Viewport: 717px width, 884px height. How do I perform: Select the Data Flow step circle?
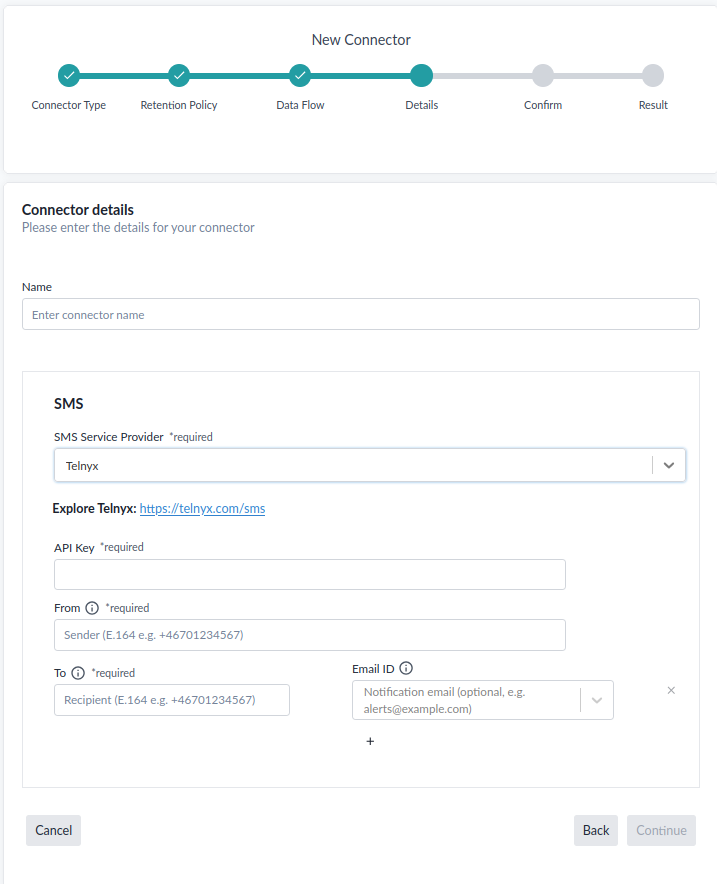coord(300,75)
